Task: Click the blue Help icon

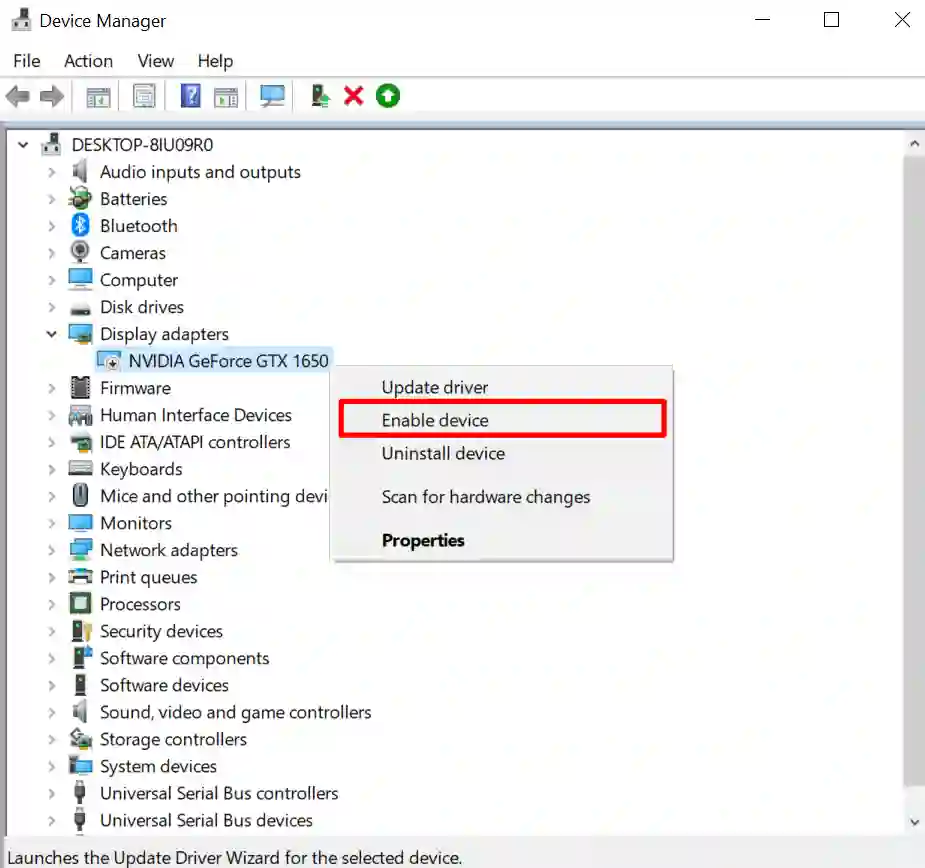Action: (x=189, y=95)
